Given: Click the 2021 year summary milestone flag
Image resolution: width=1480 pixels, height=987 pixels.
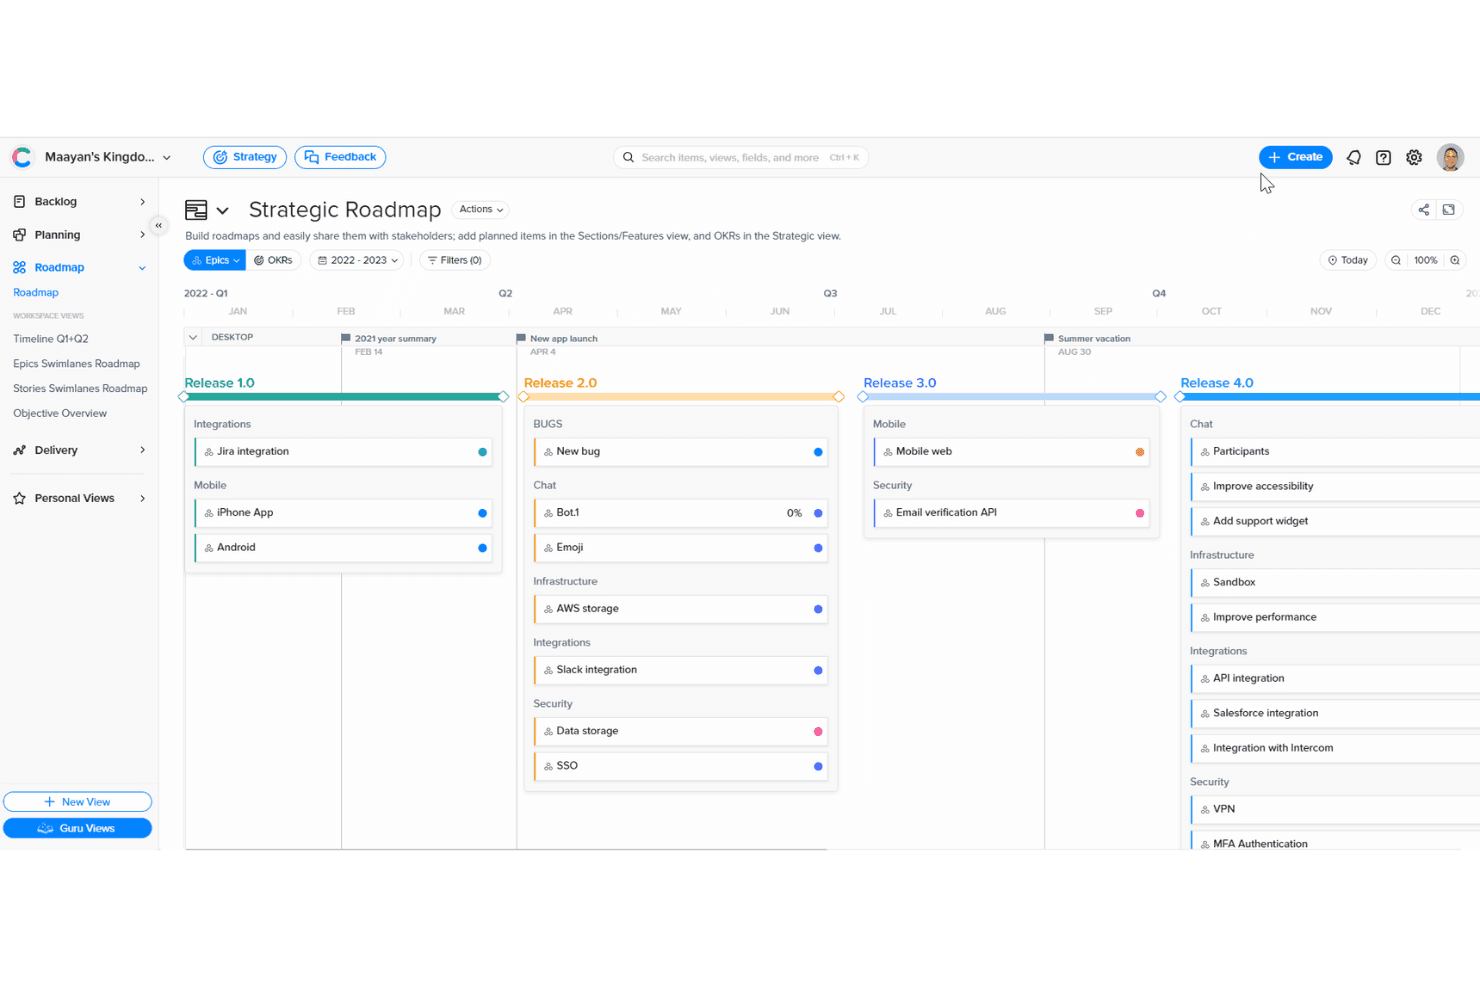Looking at the screenshot, I should 346,338.
